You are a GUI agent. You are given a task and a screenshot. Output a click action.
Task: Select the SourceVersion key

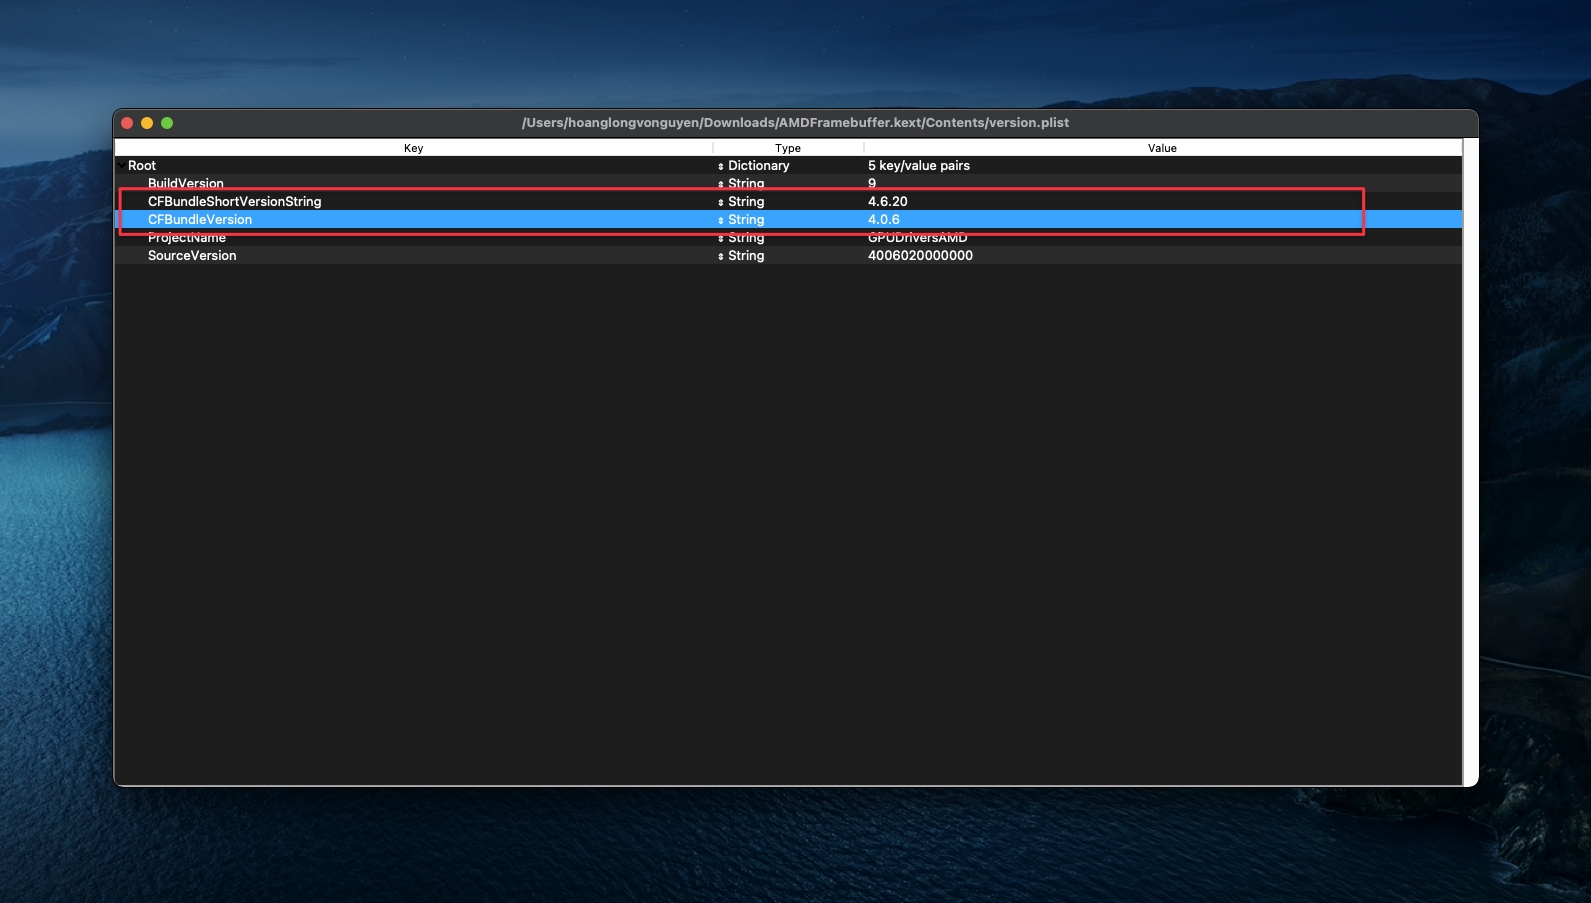coord(192,256)
